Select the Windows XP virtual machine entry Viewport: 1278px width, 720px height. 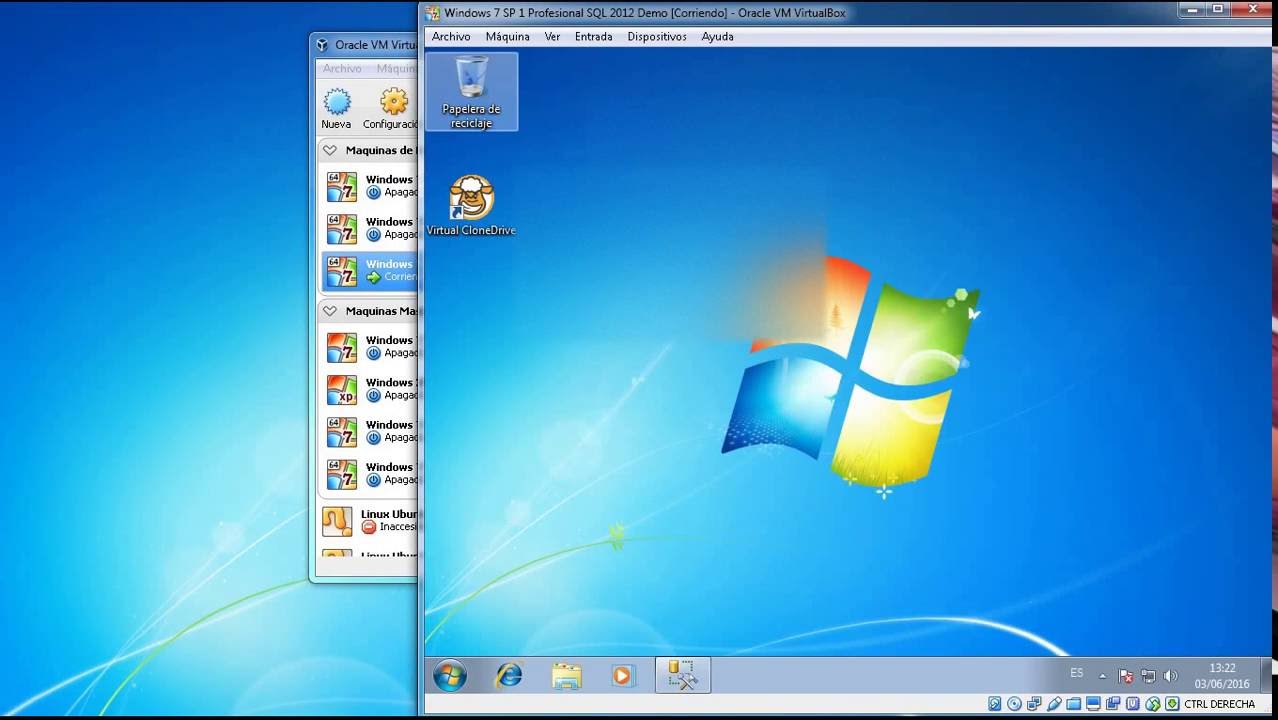point(370,389)
